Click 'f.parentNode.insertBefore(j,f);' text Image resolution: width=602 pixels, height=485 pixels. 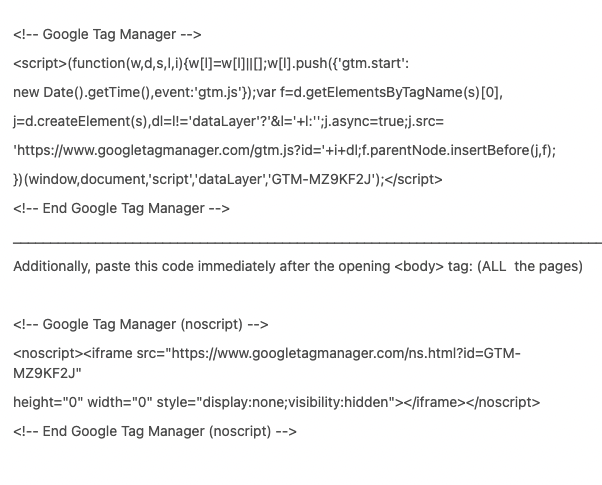[459, 151]
